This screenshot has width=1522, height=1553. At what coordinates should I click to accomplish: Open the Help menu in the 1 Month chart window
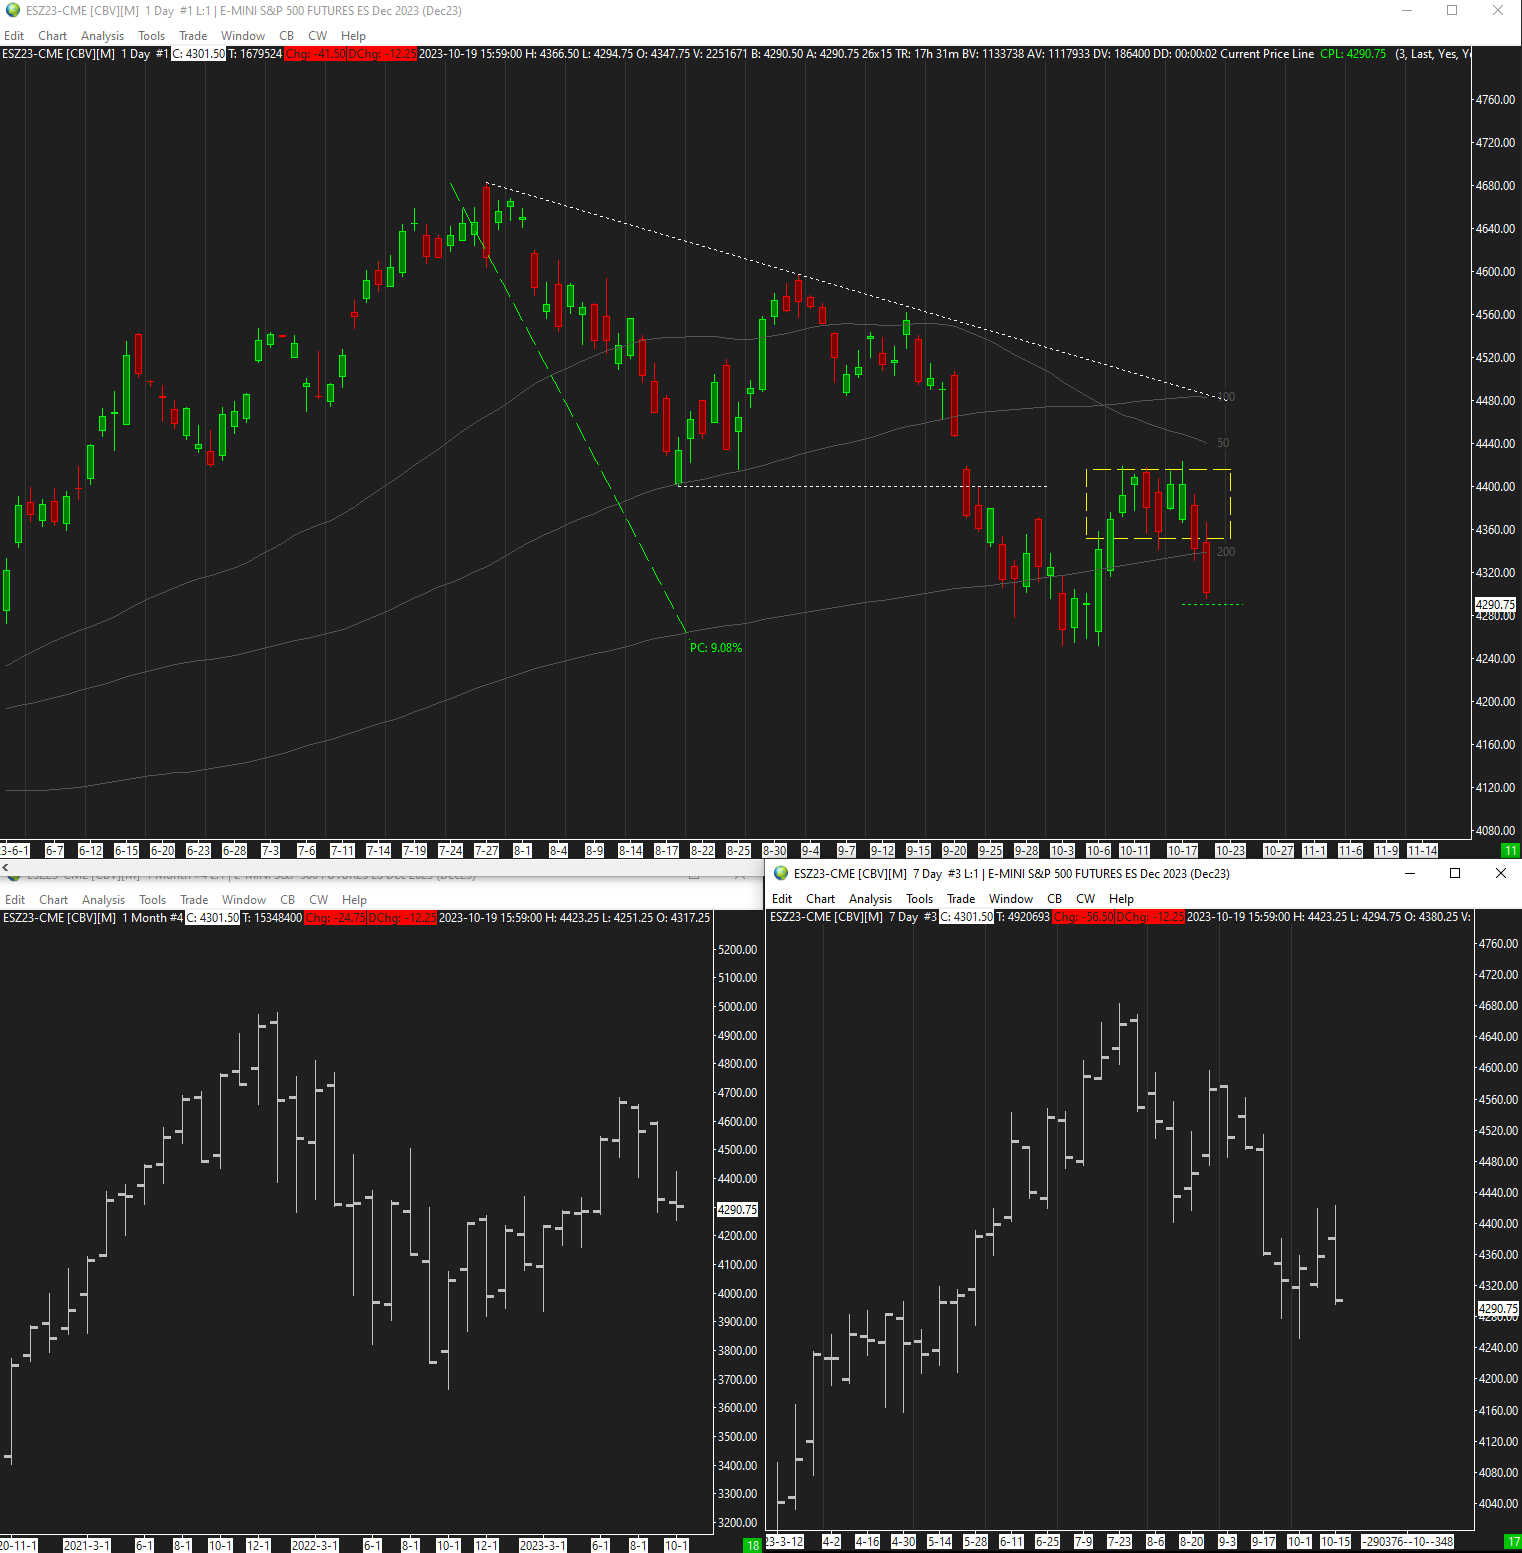pos(354,900)
